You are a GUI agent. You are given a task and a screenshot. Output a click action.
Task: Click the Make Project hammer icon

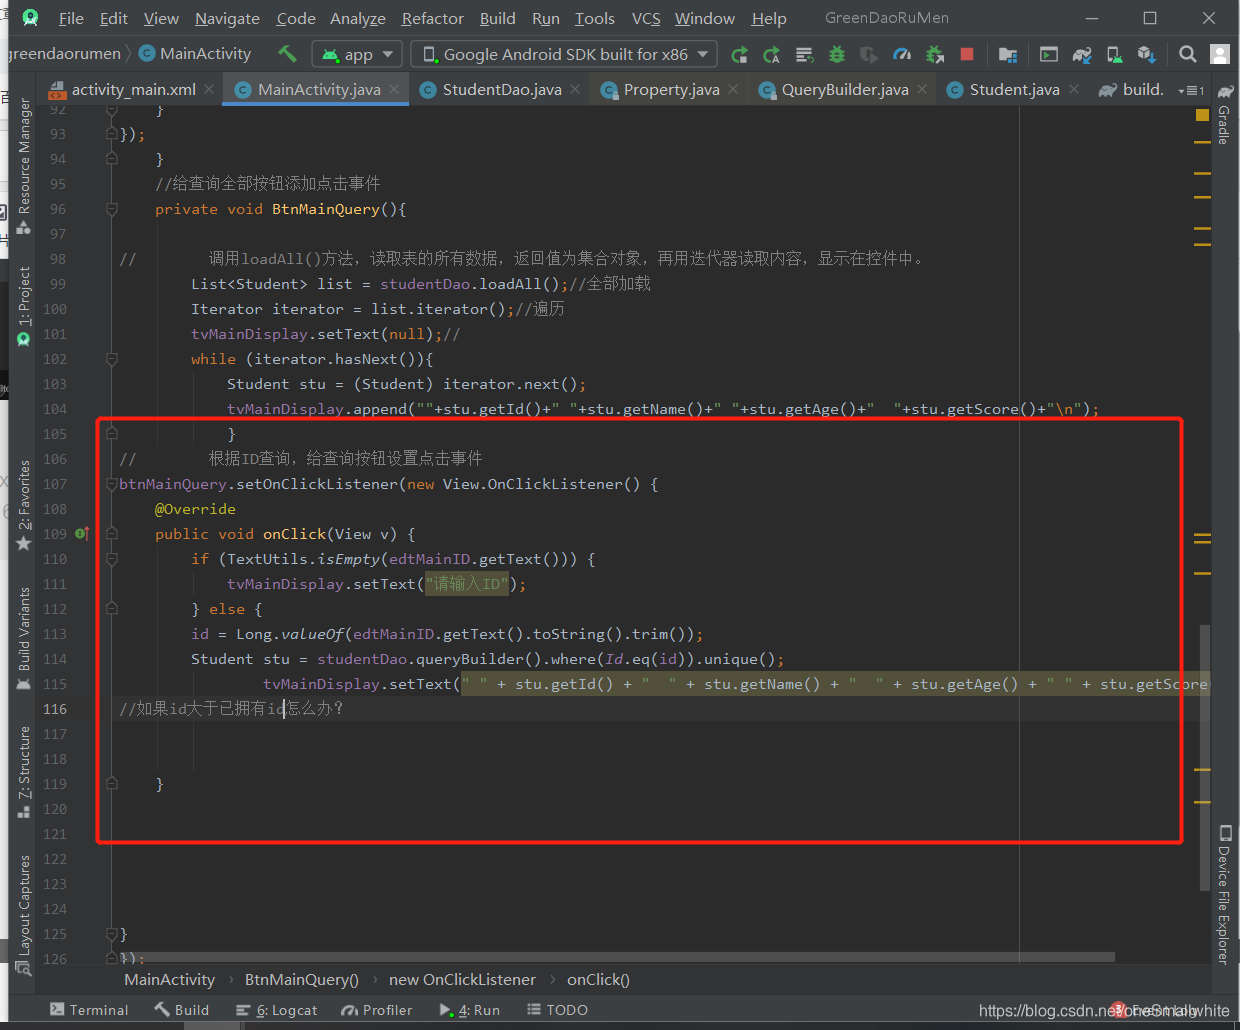(288, 54)
